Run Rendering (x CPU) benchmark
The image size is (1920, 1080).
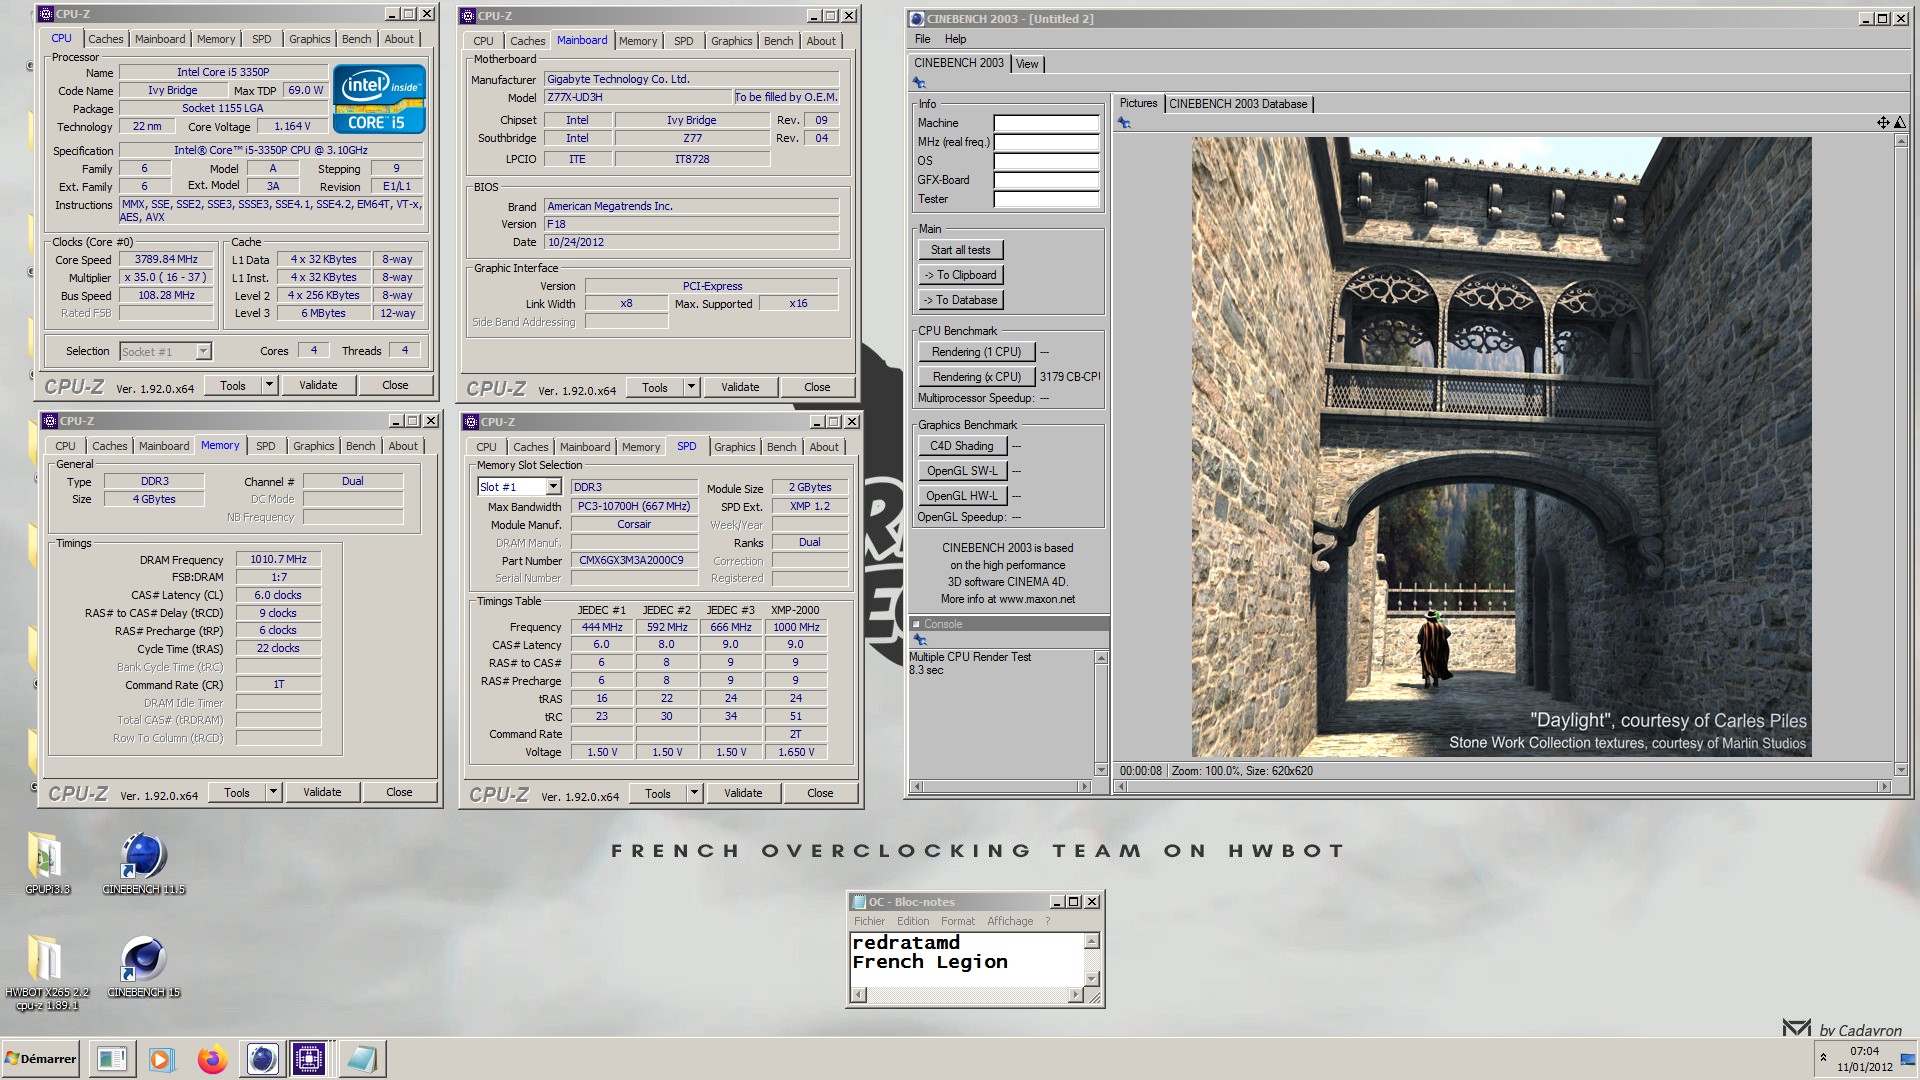pos(976,377)
